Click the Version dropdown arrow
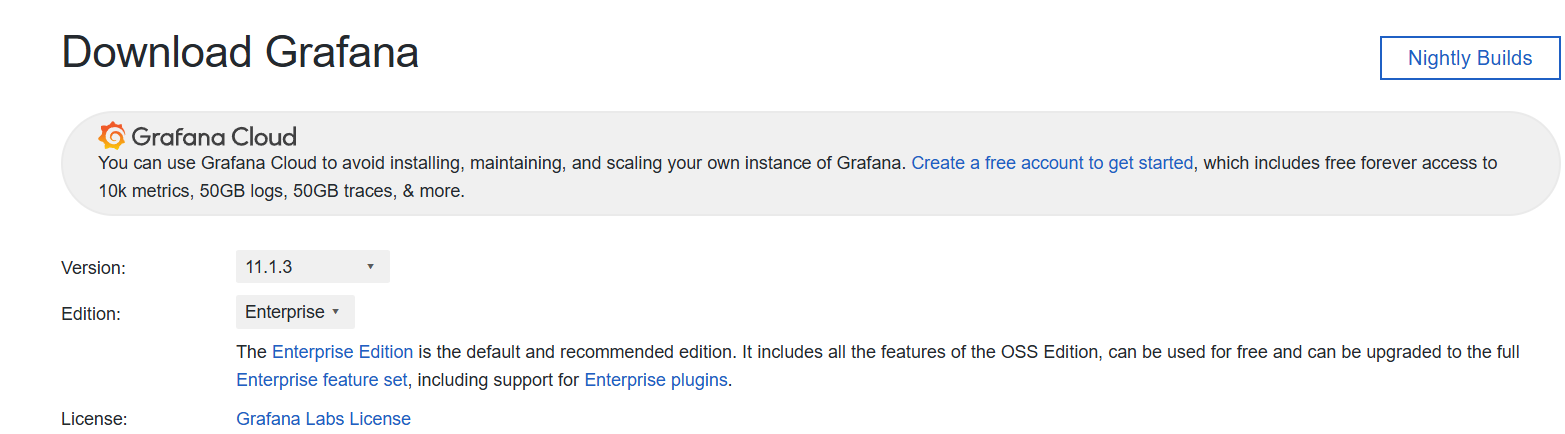Image resolution: width=1565 pixels, height=434 pixels. pos(370,267)
